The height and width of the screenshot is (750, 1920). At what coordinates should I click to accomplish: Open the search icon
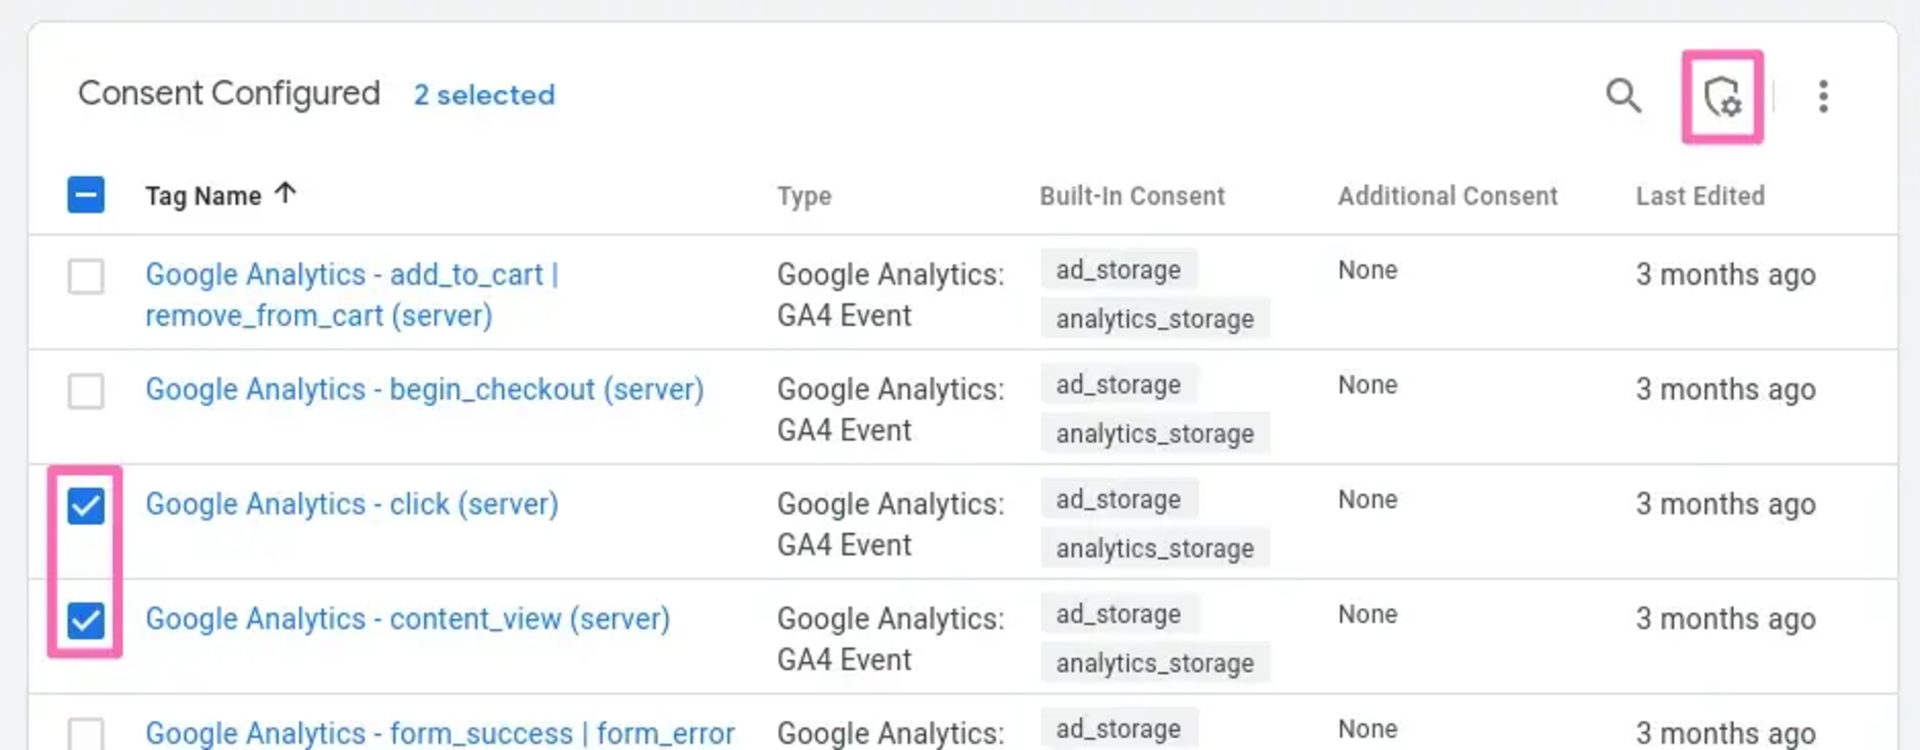(1623, 97)
